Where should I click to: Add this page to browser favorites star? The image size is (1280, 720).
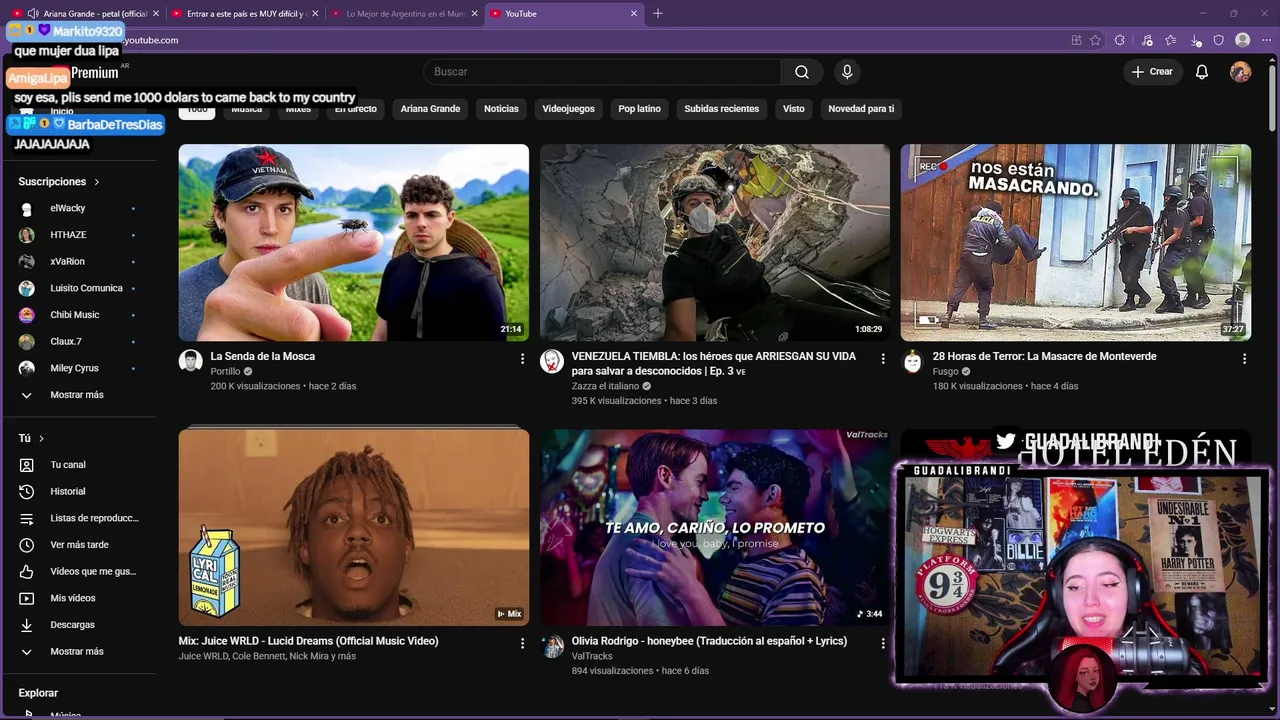[x=1096, y=40]
